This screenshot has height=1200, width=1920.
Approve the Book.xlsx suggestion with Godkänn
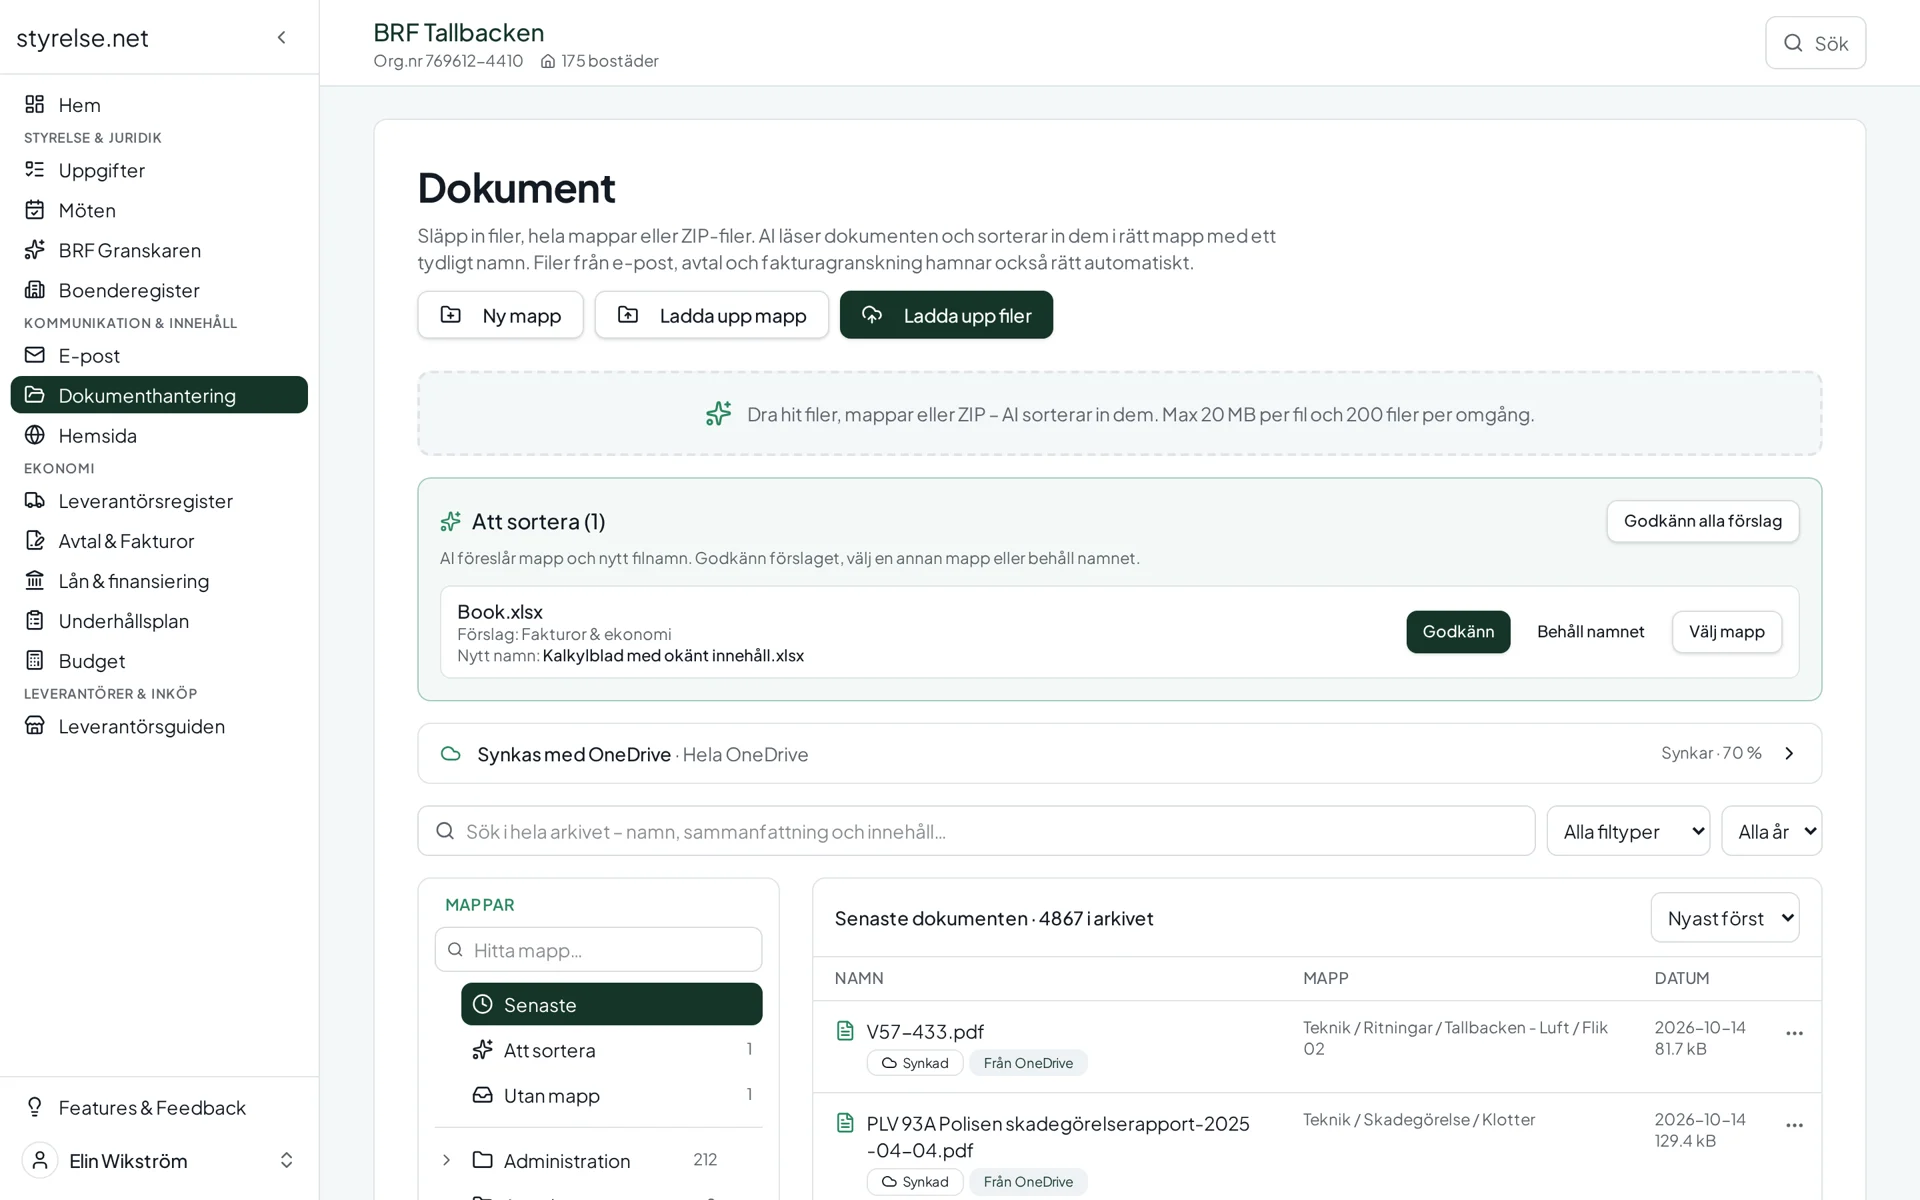(x=1458, y=632)
